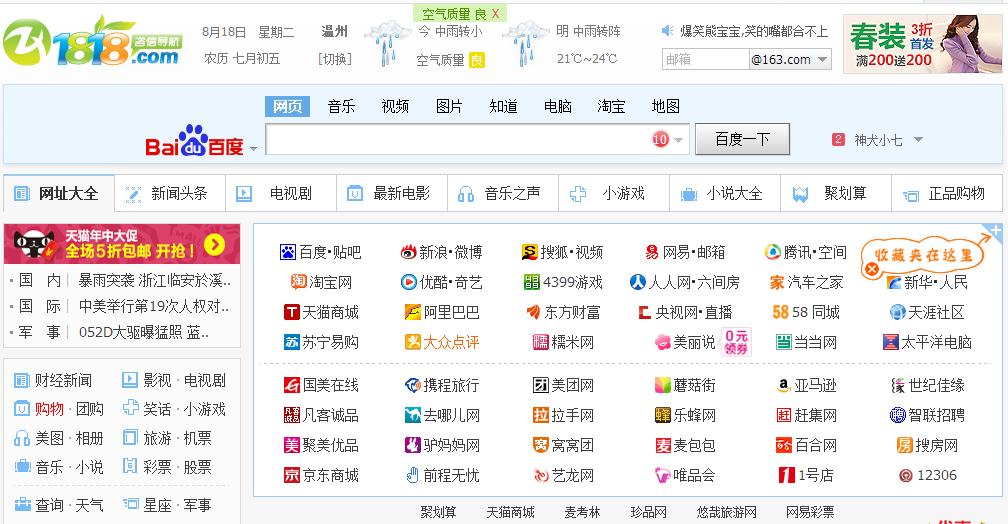Click the 美团网 icon

point(541,385)
